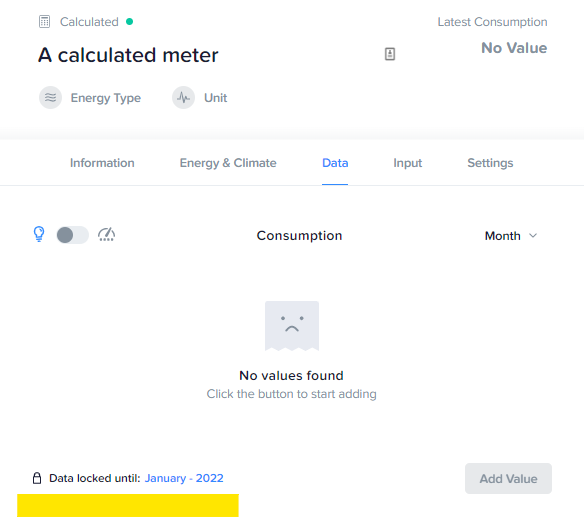Image resolution: width=584 pixels, height=519 pixels.
Task: Switch to the Information tab
Action: (x=102, y=163)
